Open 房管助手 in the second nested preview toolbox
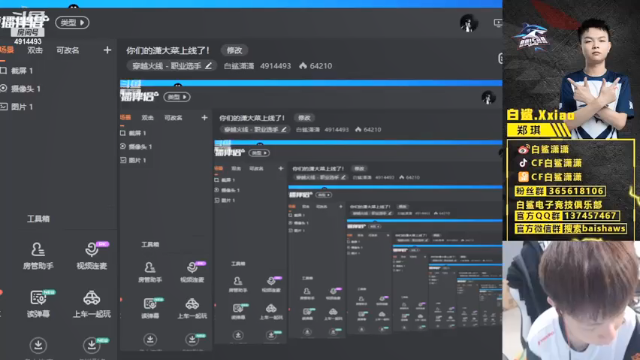Viewport: 640px width, 360px height. (238, 284)
